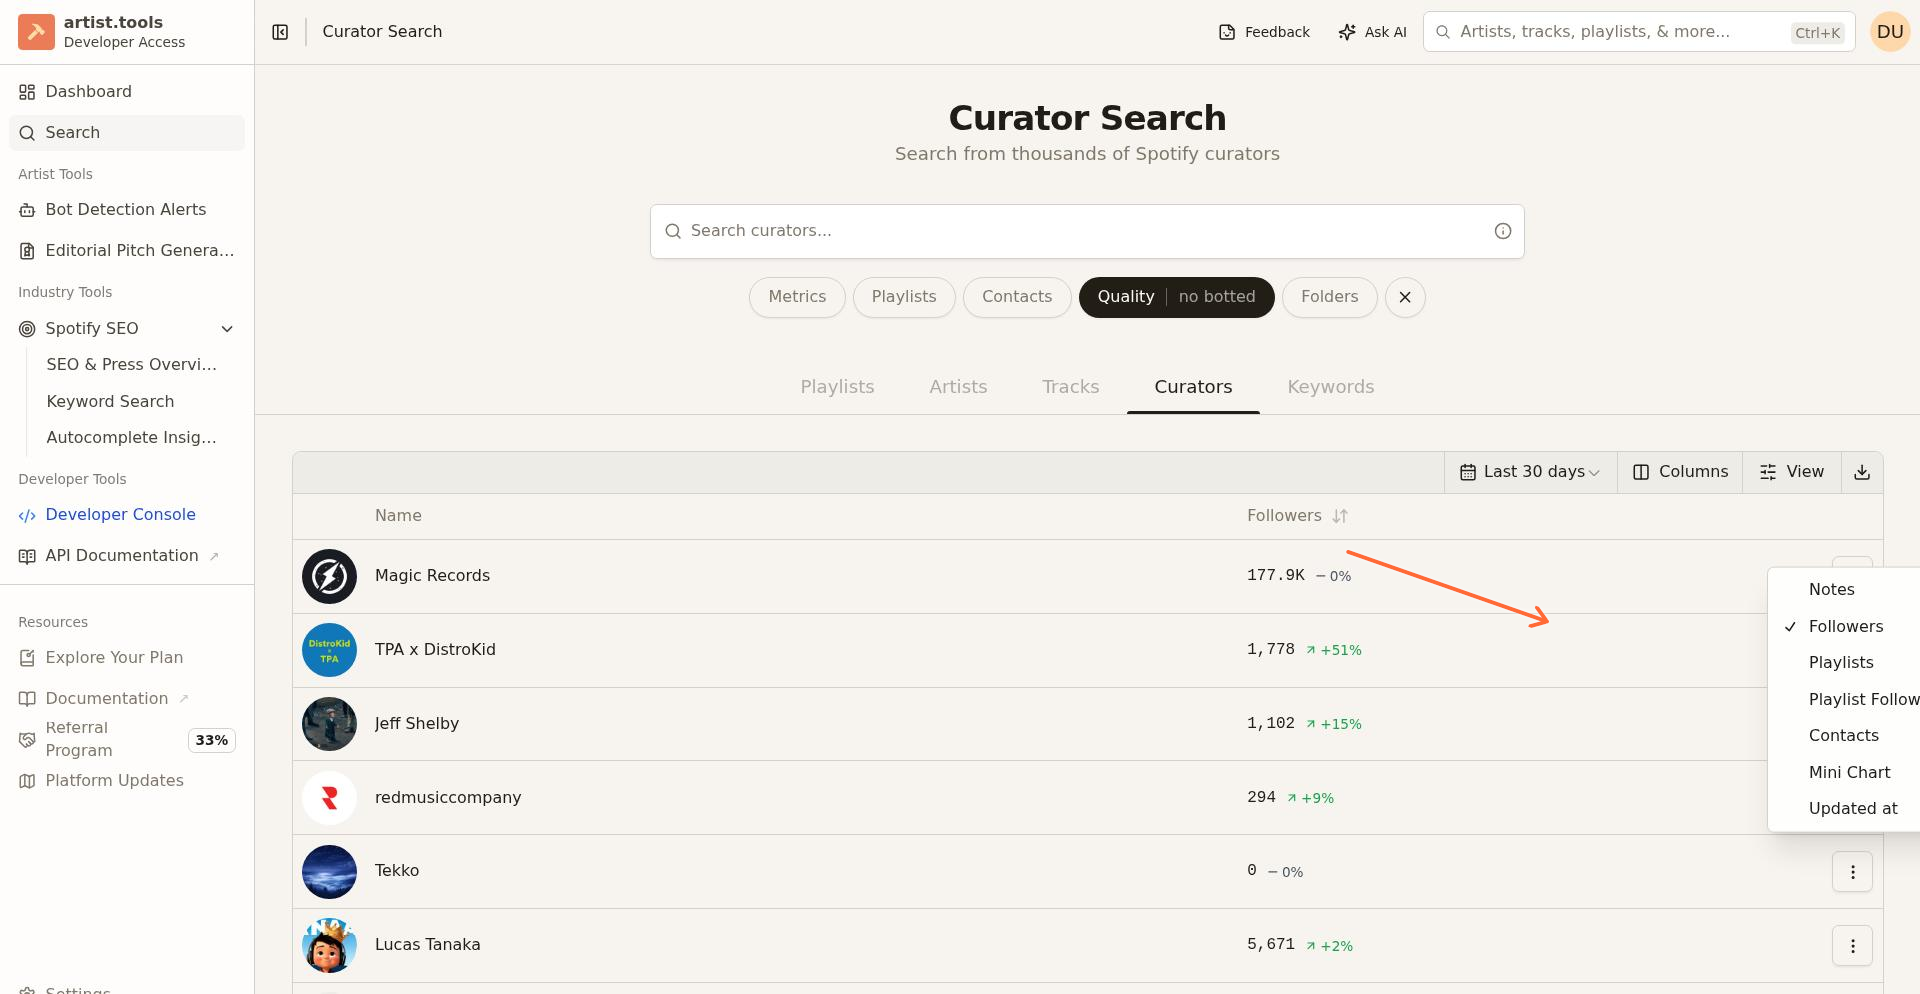Enable the Contacts column option
Screen dimensions: 1920x994
(1846, 736)
